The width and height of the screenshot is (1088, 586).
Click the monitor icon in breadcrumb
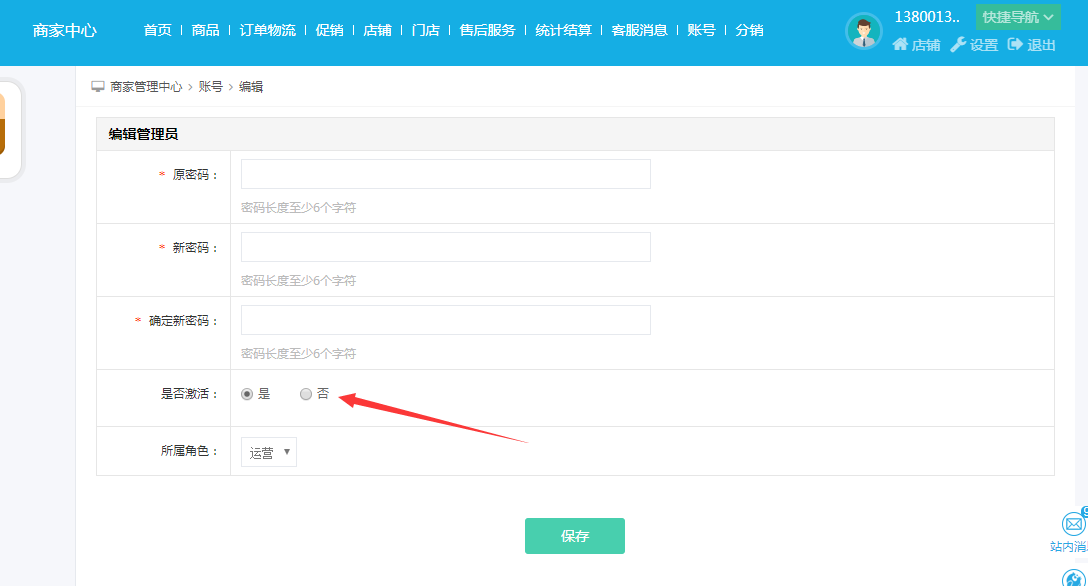click(x=98, y=87)
